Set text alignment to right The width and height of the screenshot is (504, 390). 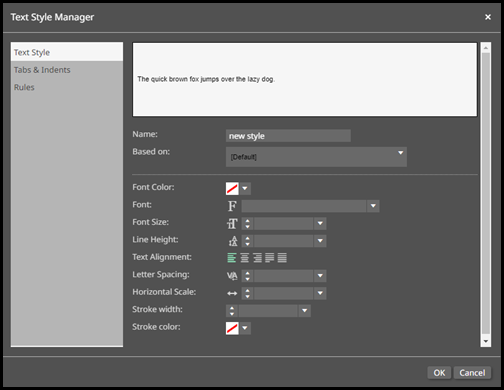tap(257, 258)
